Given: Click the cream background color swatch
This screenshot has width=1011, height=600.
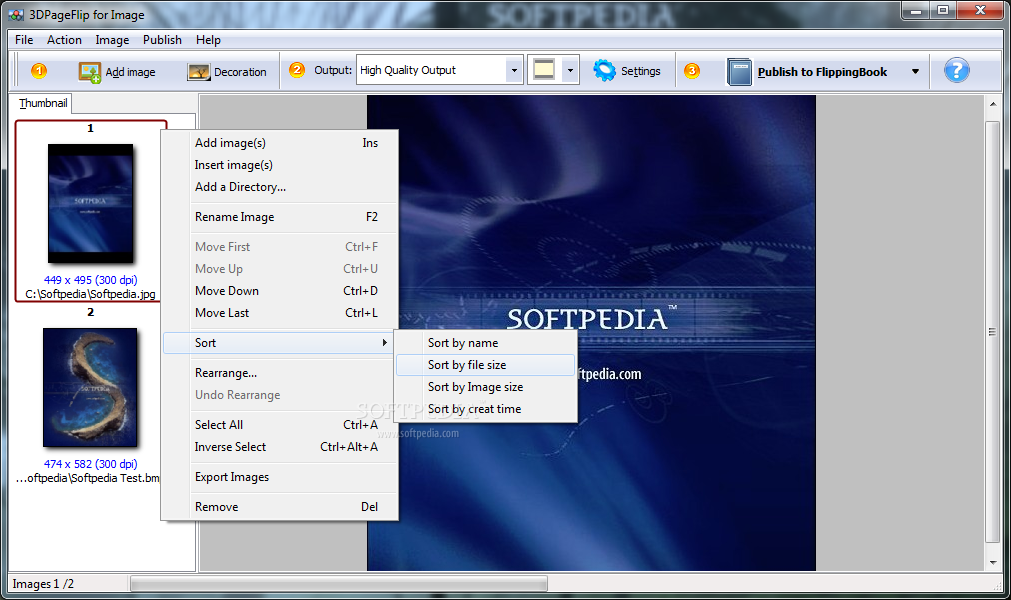Looking at the screenshot, I should pyautogui.click(x=544, y=69).
